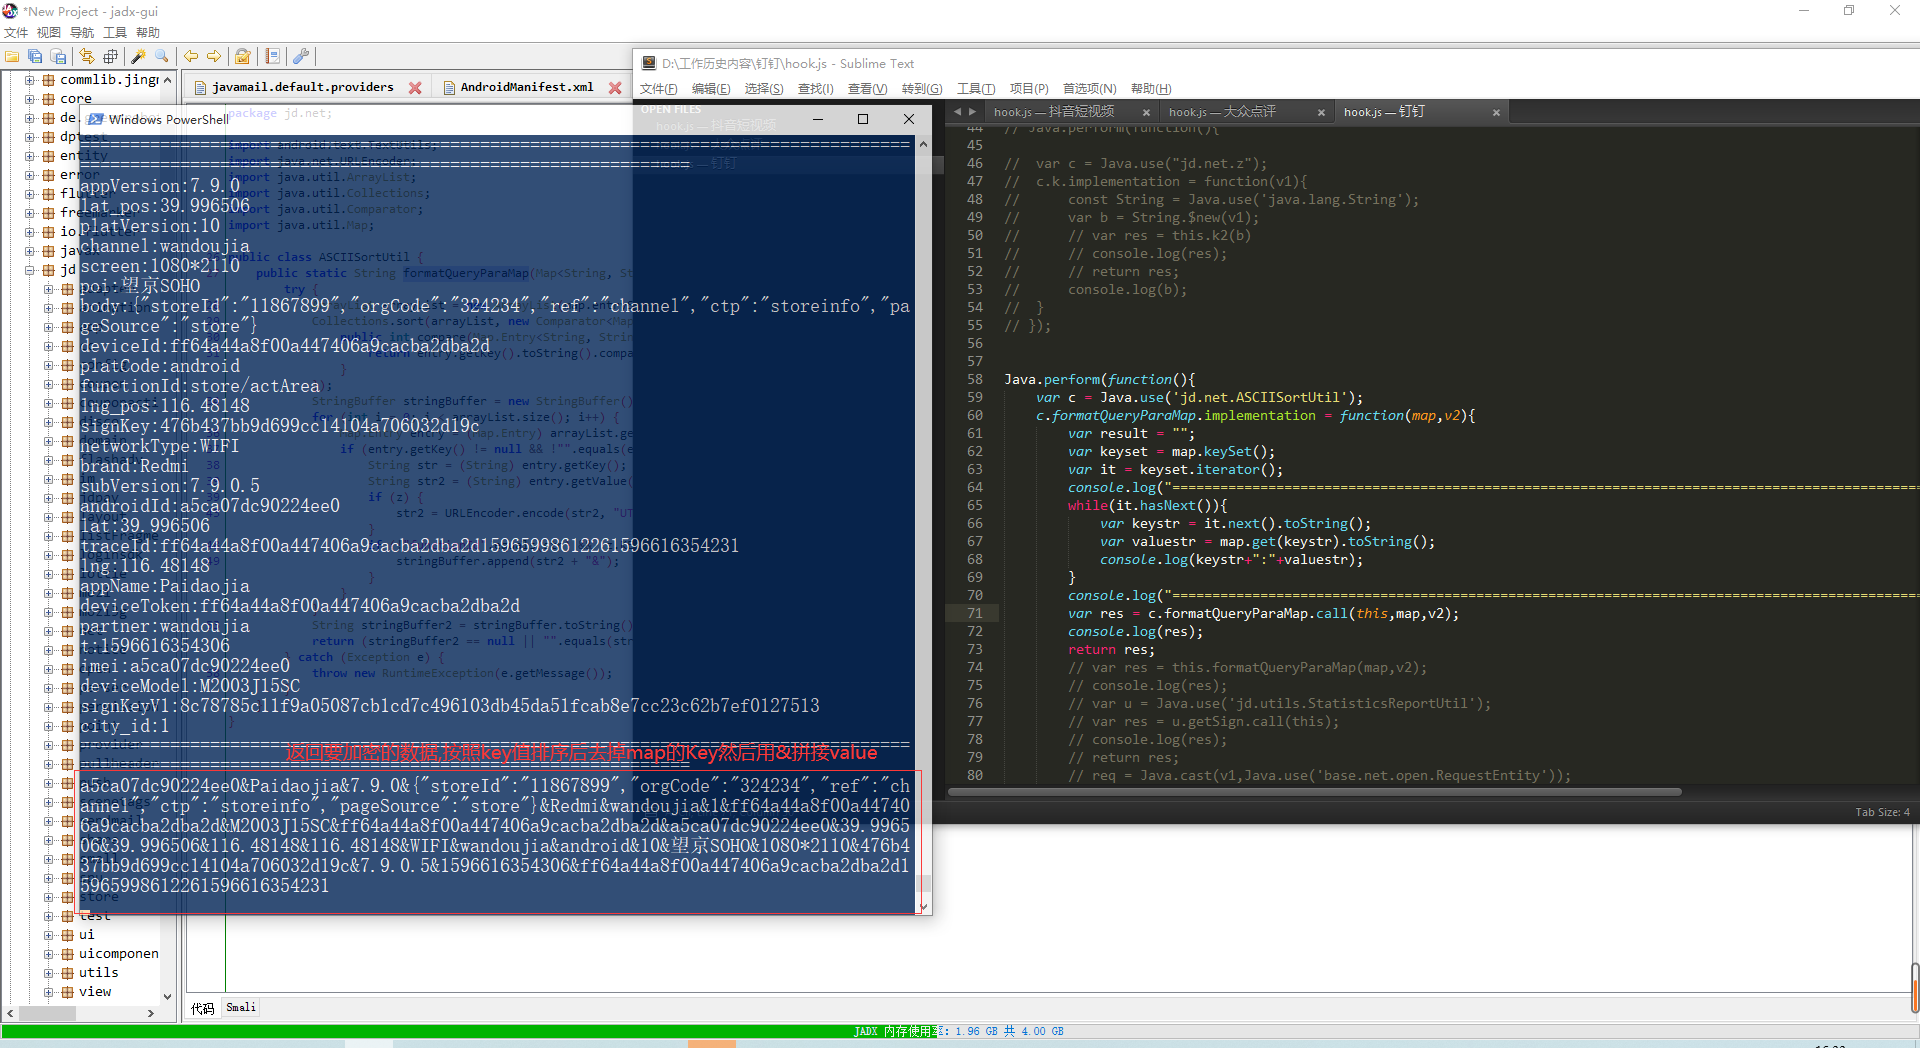Close the hook.js 大众点评 tab
The width and height of the screenshot is (1920, 1048).
click(x=1321, y=113)
